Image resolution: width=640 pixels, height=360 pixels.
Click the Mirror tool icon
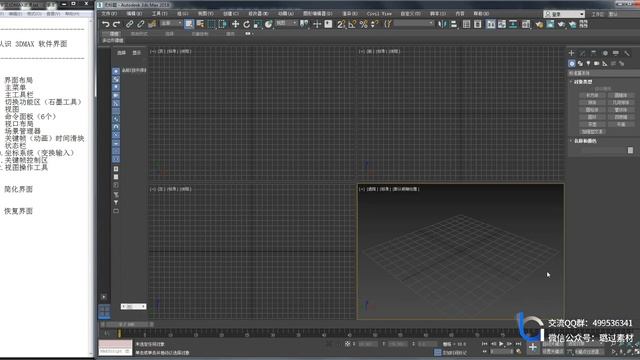pyautogui.click(x=442, y=24)
